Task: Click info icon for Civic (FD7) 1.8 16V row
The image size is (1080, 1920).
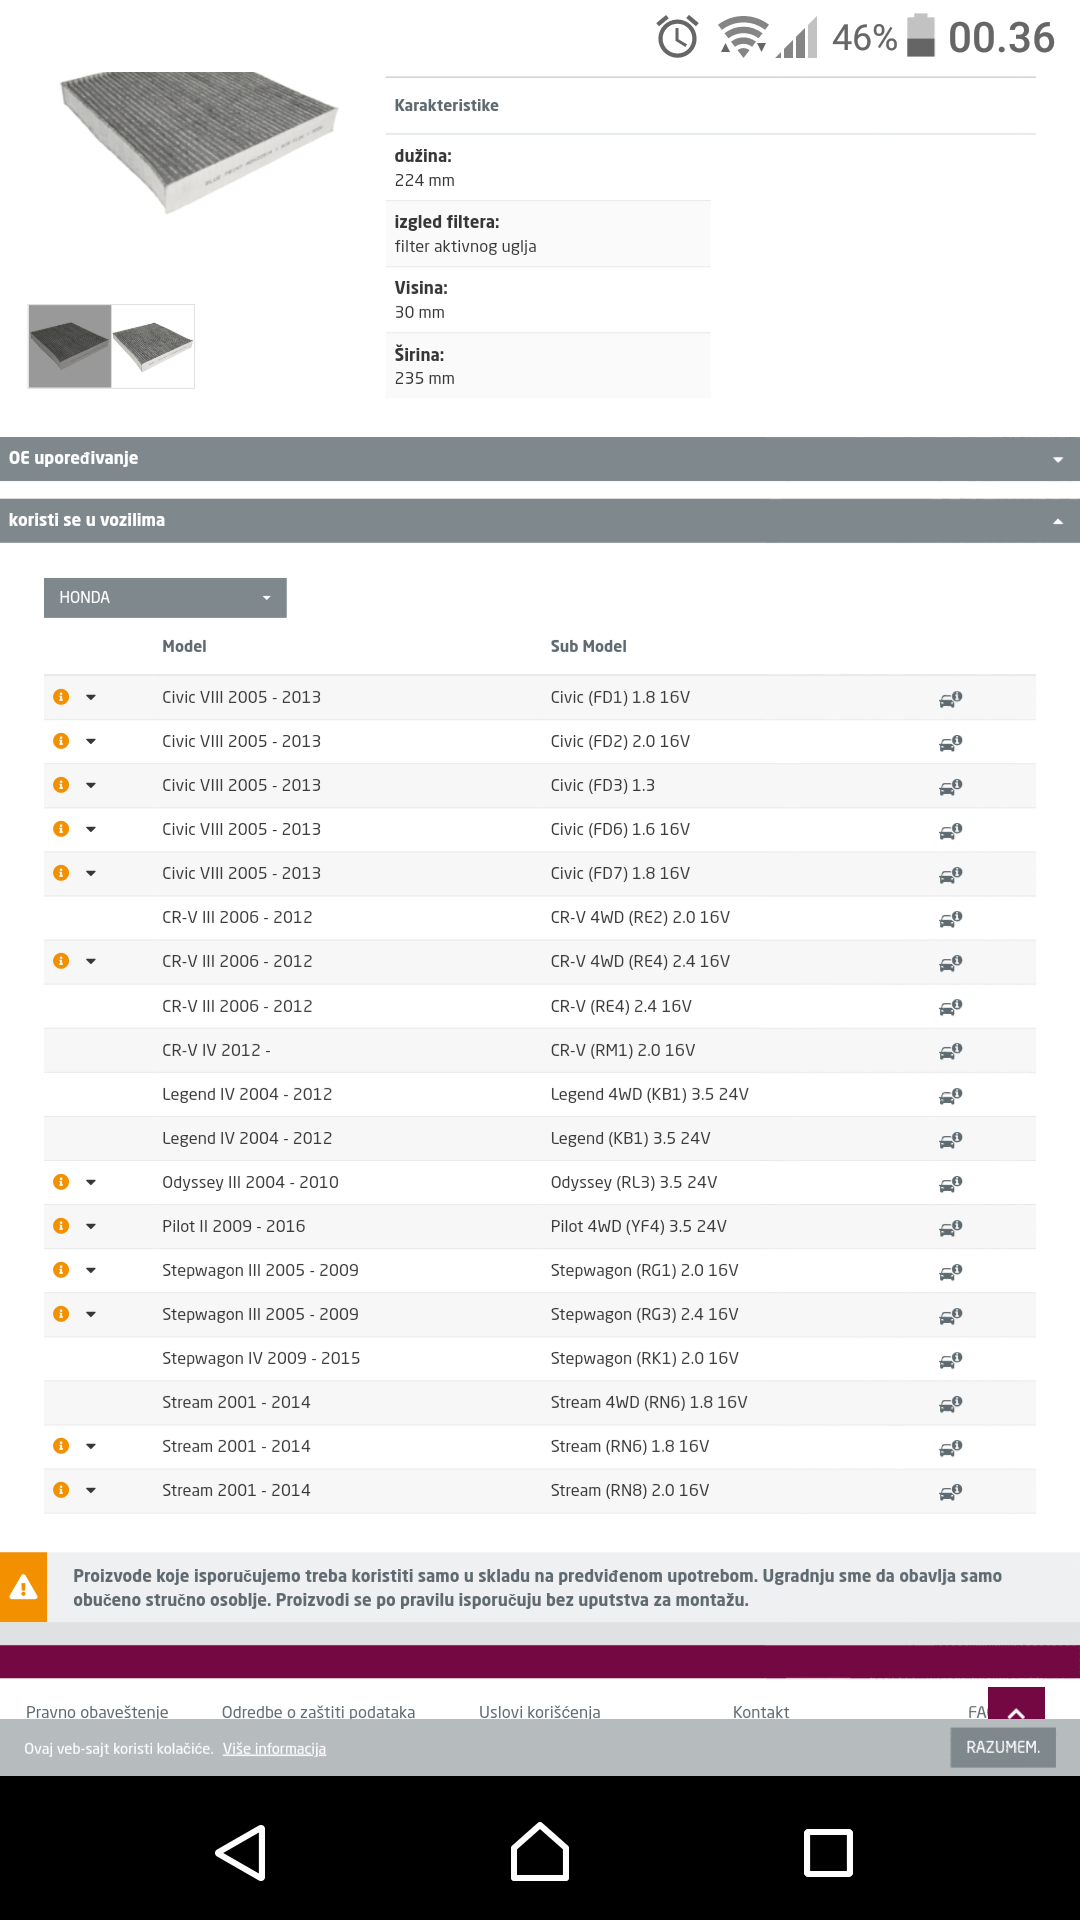Action: pyautogui.click(x=61, y=873)
